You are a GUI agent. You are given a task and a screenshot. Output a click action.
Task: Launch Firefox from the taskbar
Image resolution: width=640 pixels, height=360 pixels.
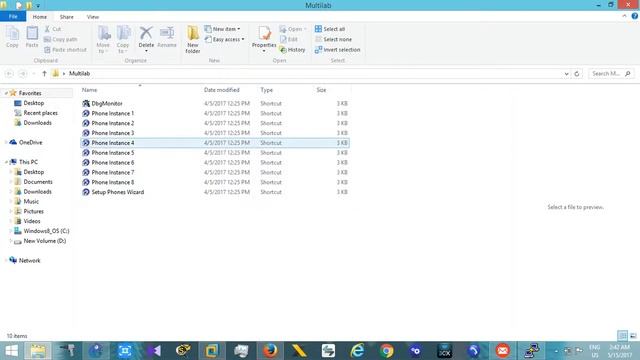coord(270,351)
